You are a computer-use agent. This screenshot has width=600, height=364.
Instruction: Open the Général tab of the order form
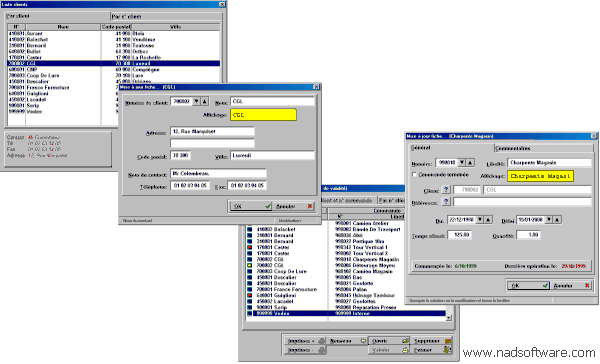point(452,148)
